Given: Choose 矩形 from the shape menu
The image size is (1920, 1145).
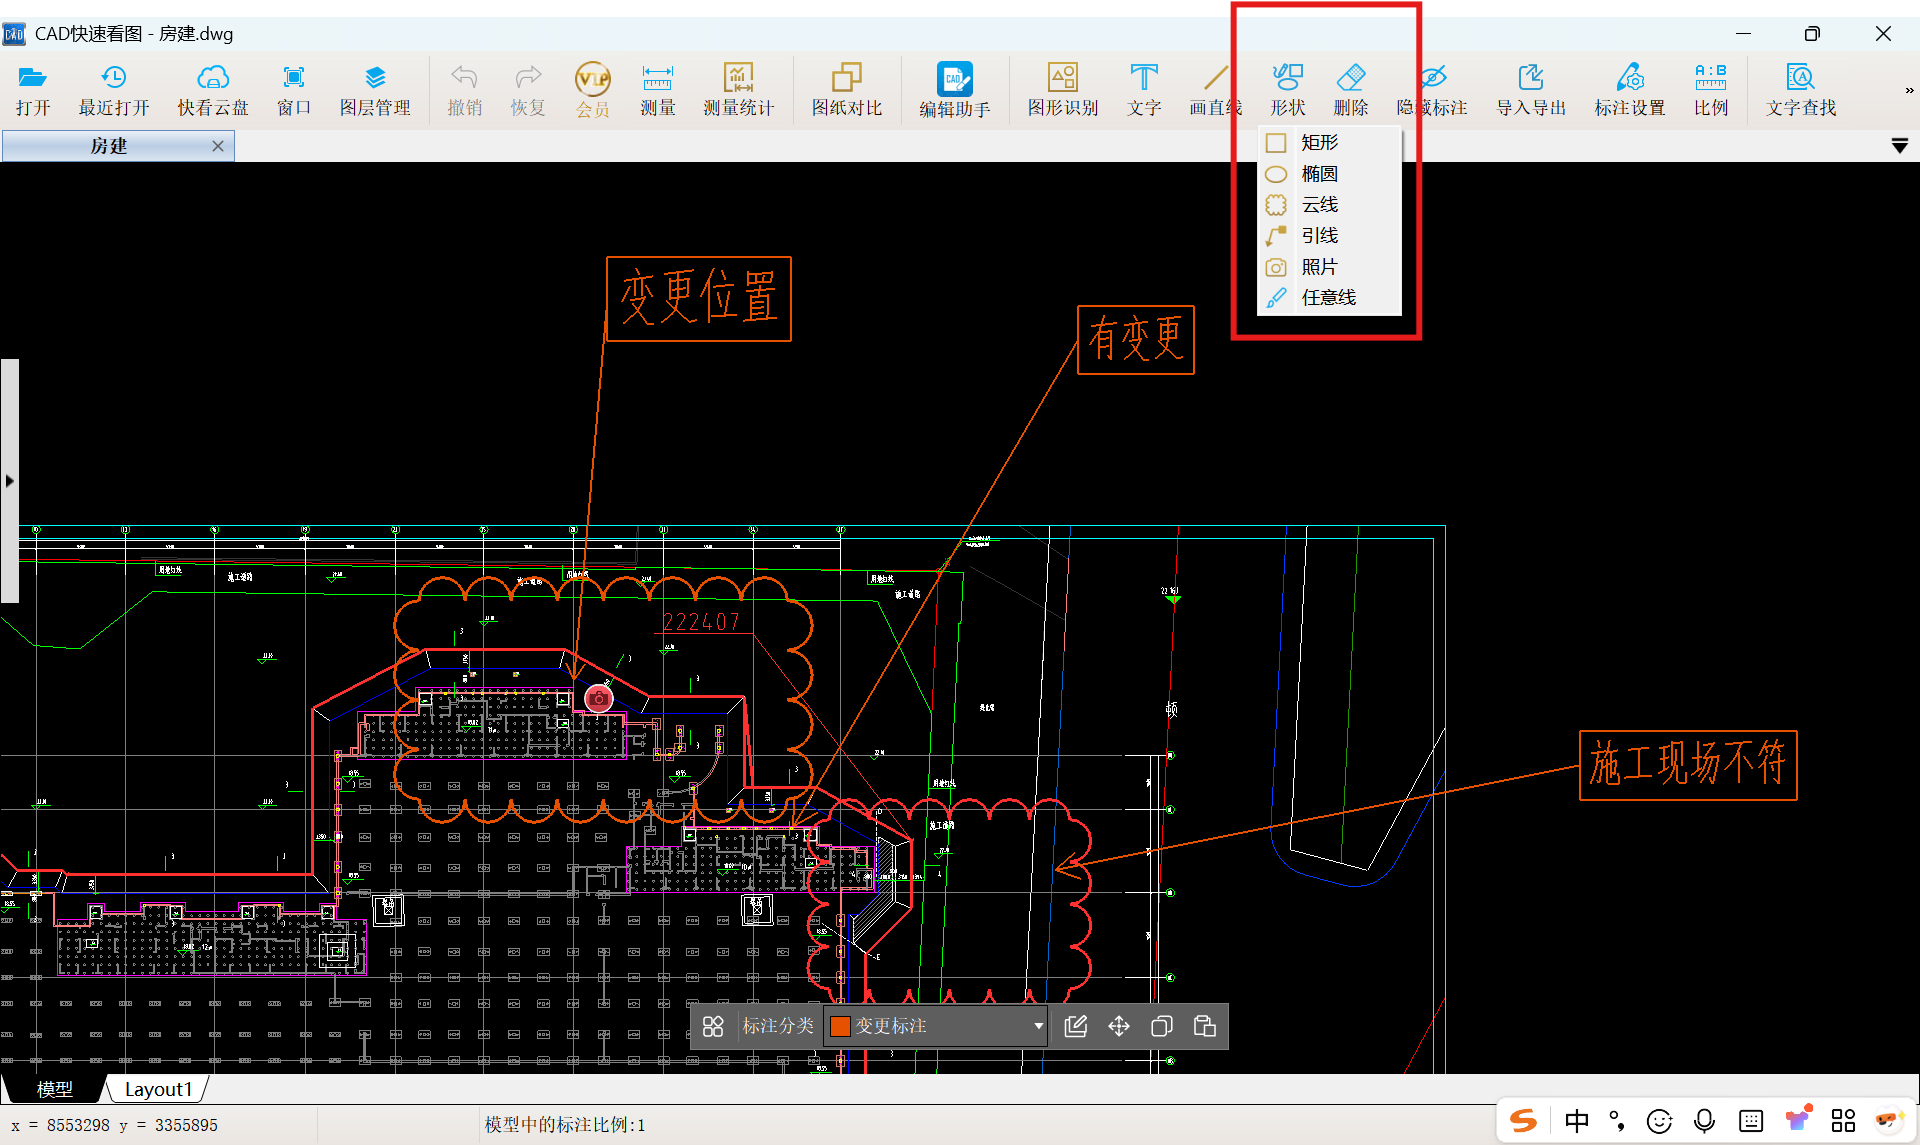Looking at the screenshot, I should pyautogui.click(x=1319, y=143).
